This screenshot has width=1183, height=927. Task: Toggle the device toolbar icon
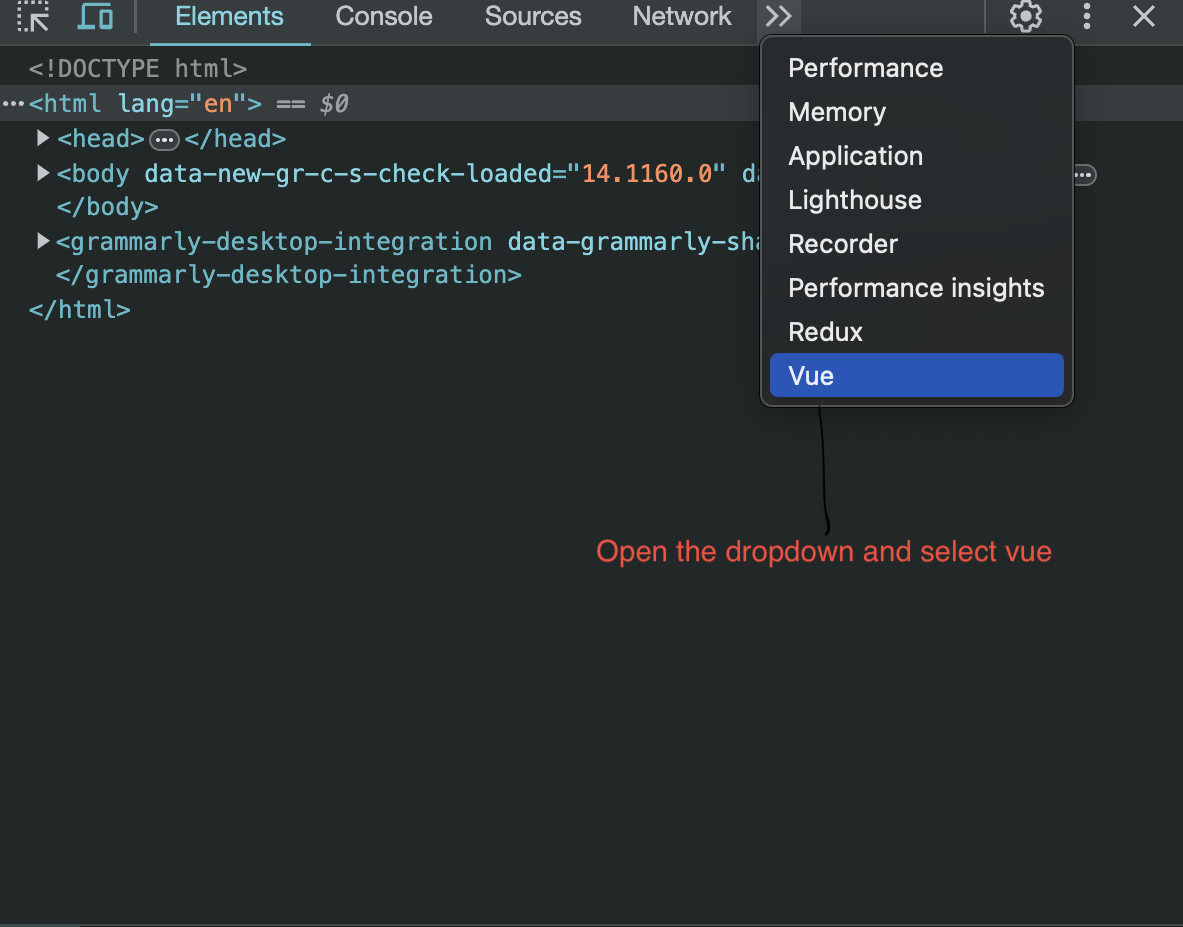(x=95, y=16)
